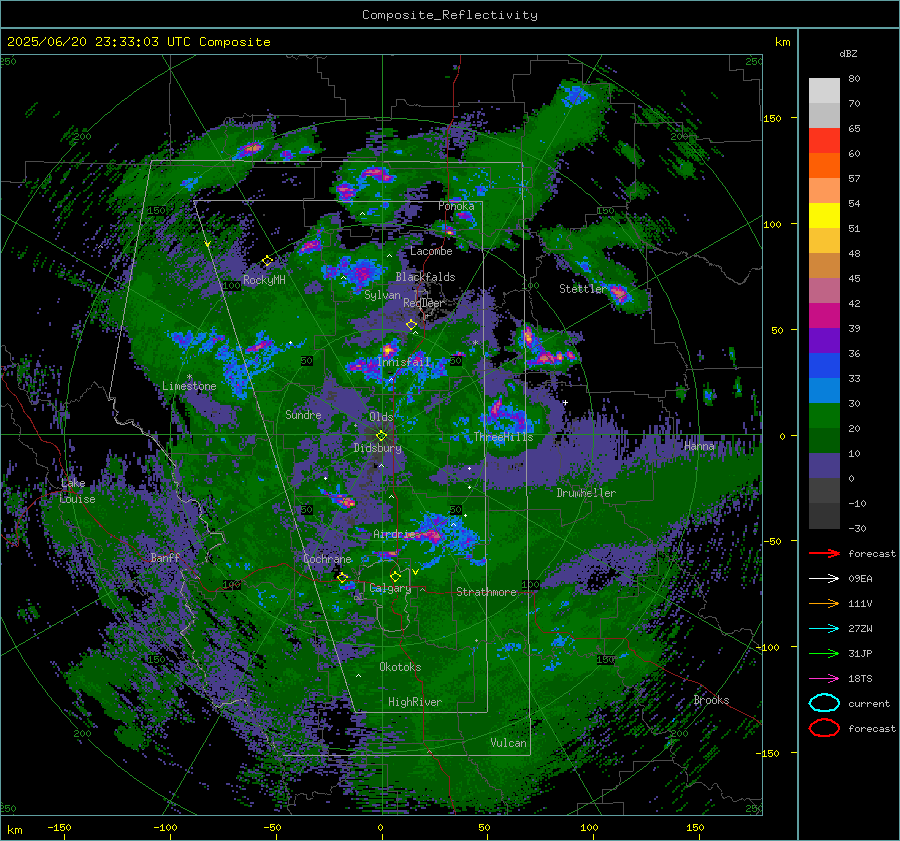
Task: Click the Vulcan town label
Action: [x=509, y=743]
